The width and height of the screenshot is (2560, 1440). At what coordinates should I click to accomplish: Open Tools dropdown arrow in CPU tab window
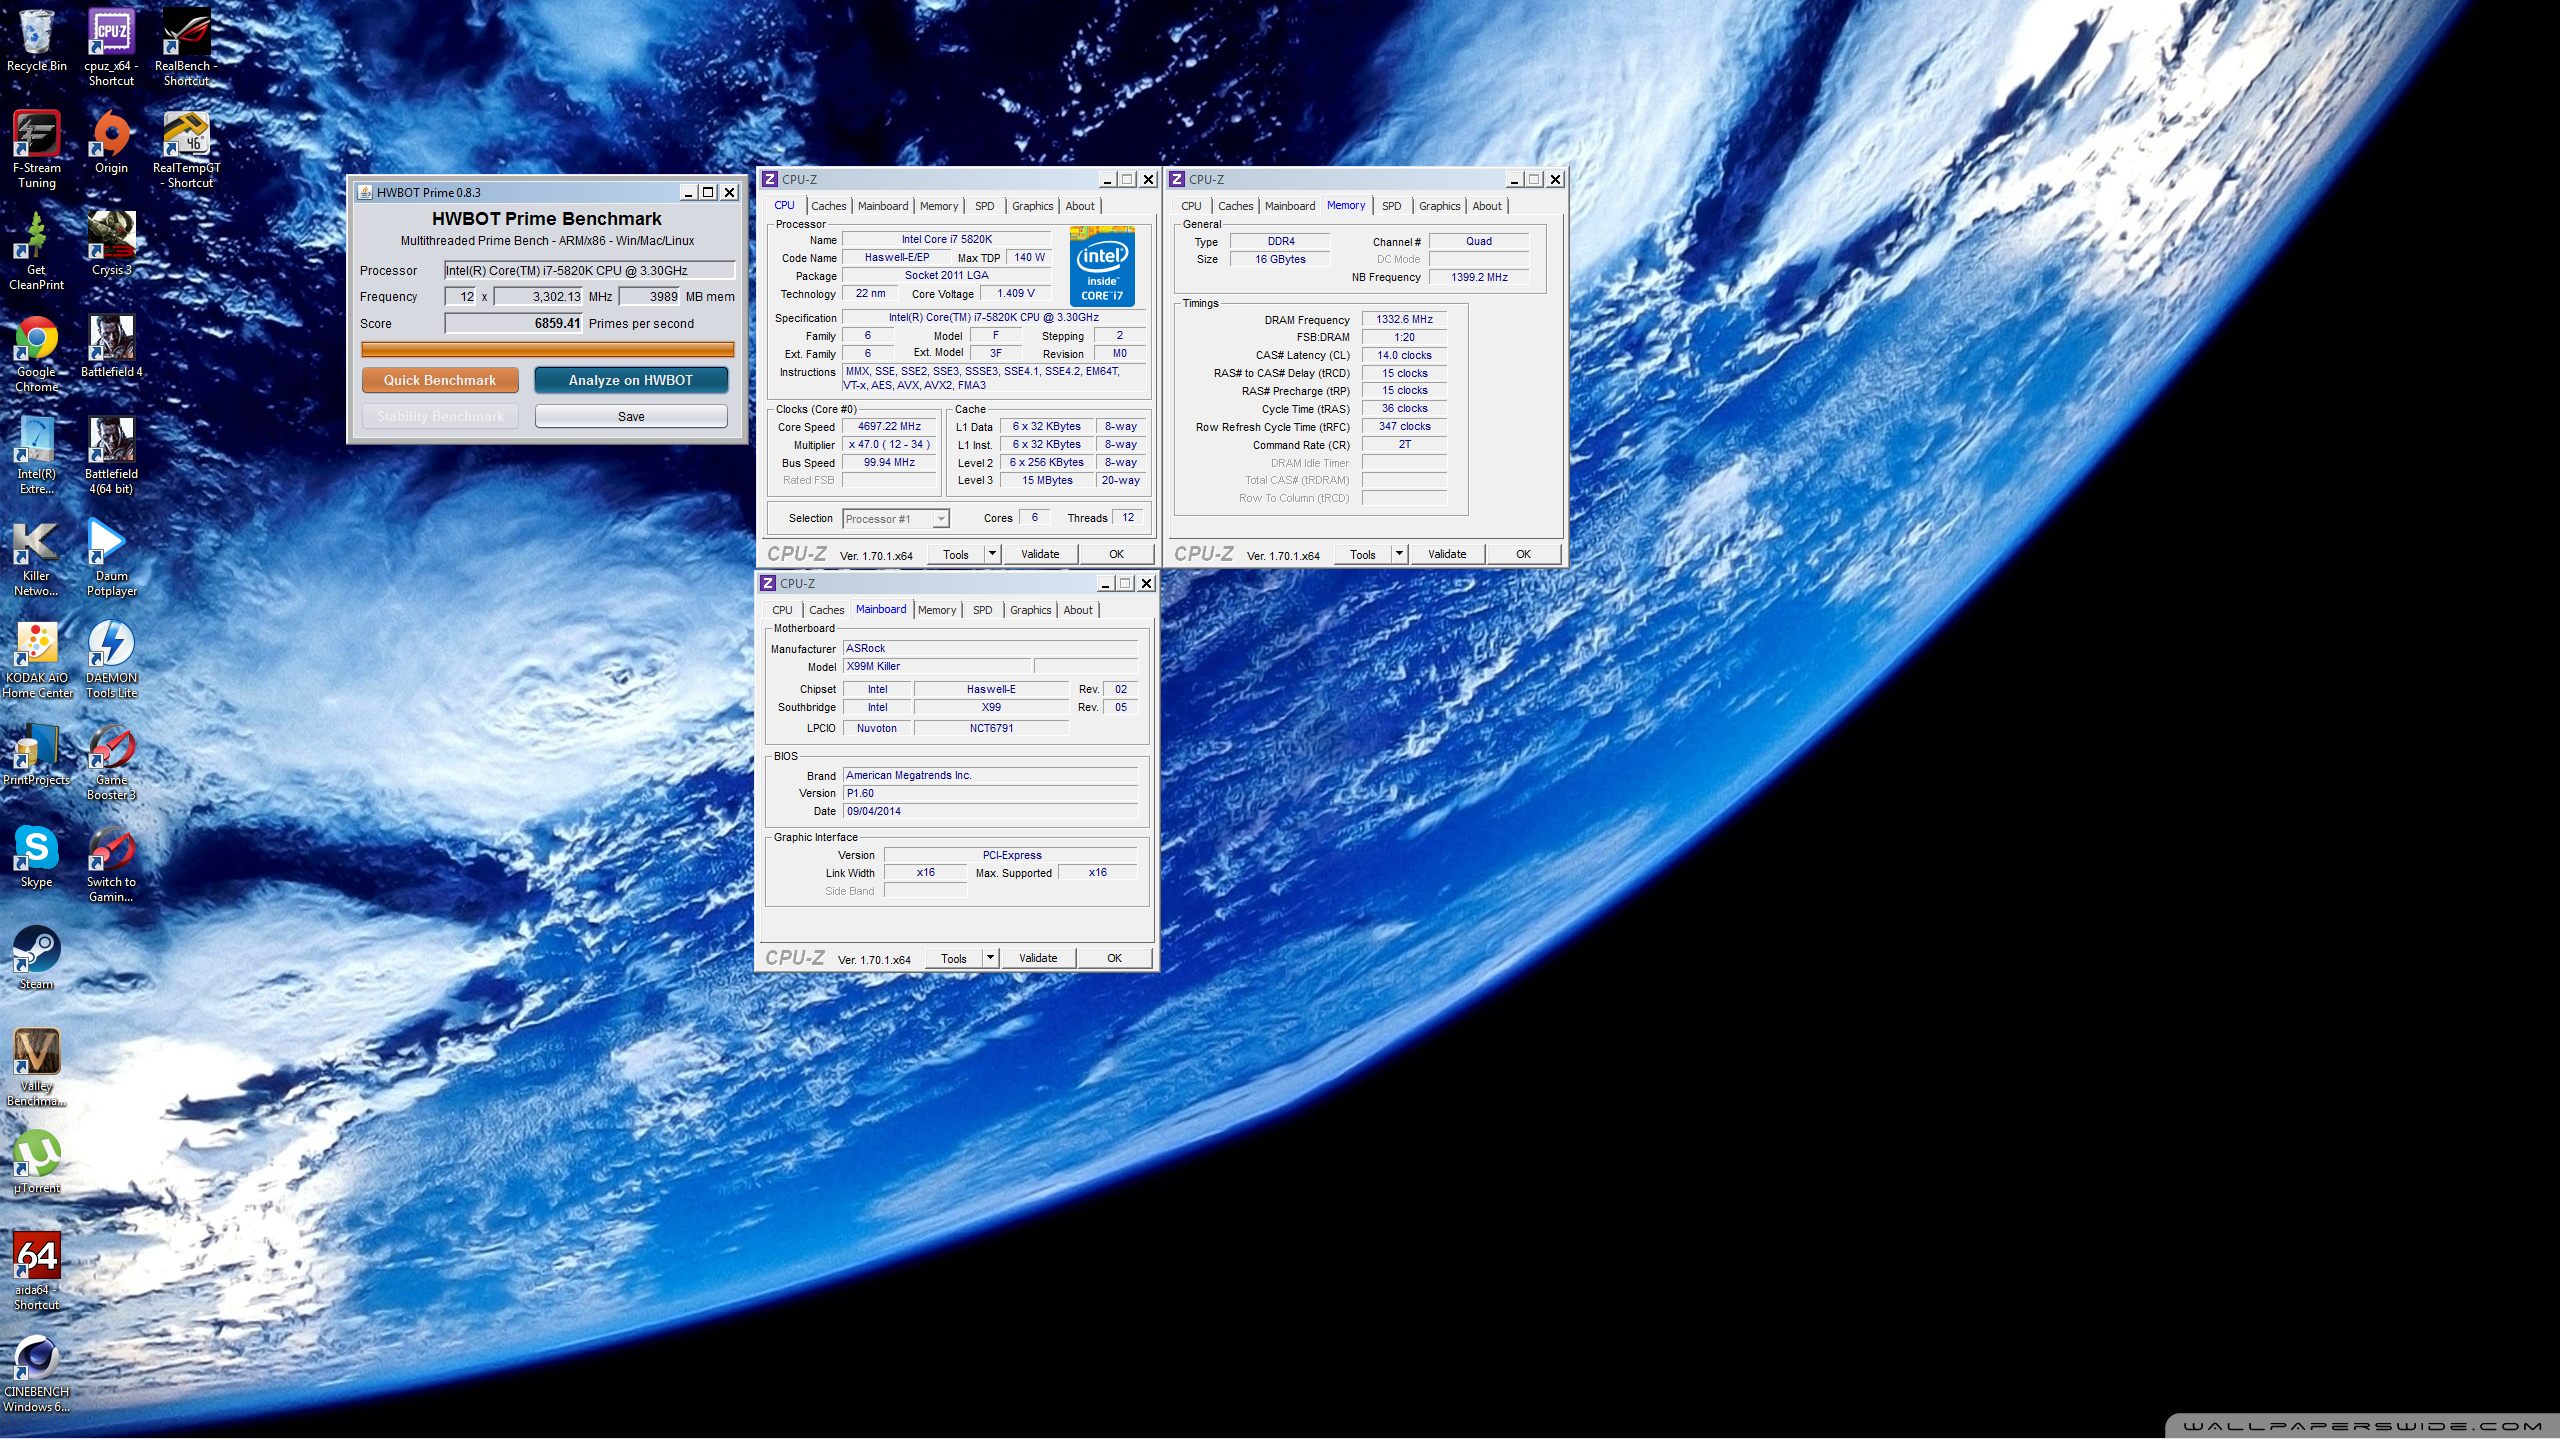pos(992,554)
